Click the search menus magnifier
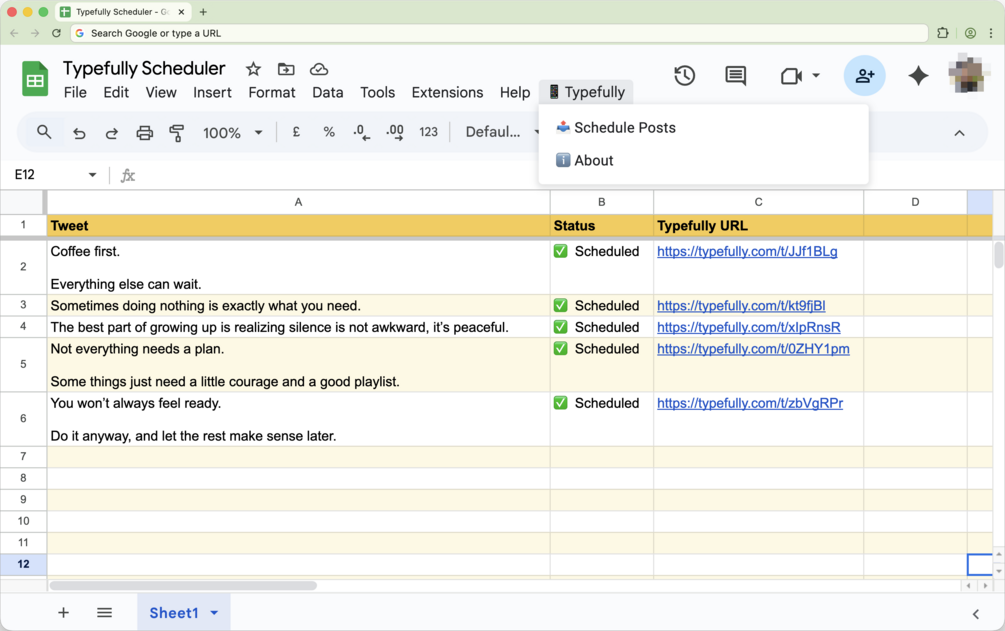Viewport: 1005px width, 631px height. click(44, 132)
